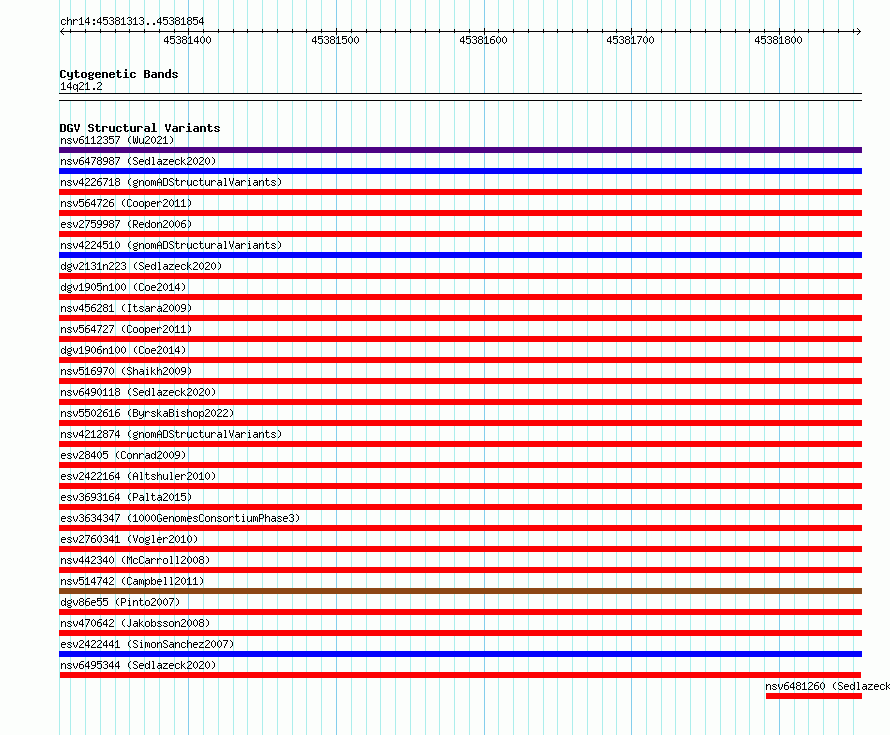
Task: Click the short red nsv6481260 bar
Action: 814,696
